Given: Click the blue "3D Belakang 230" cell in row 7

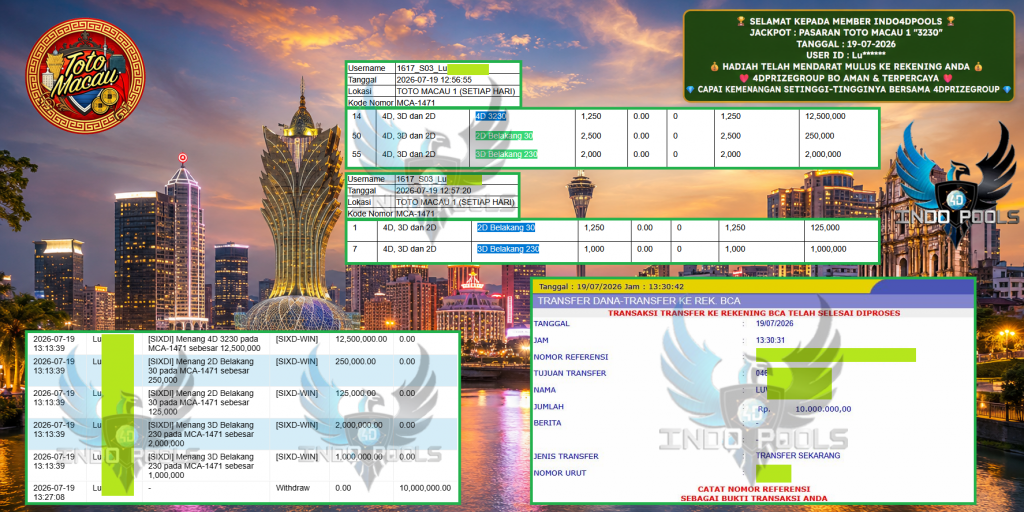Looking at the screenshot, I should coord(508,249).
